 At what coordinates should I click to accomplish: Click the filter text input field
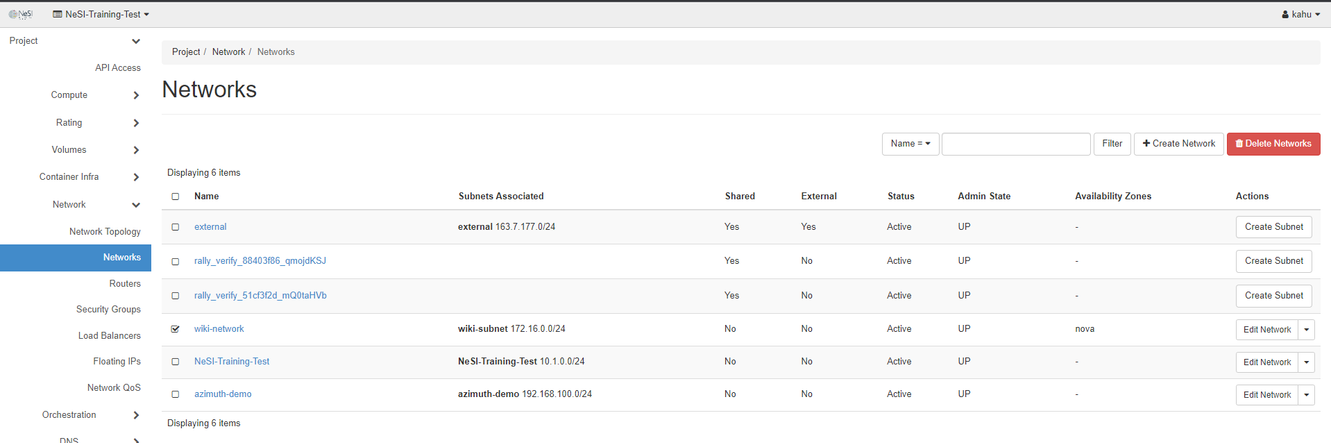1015,144
